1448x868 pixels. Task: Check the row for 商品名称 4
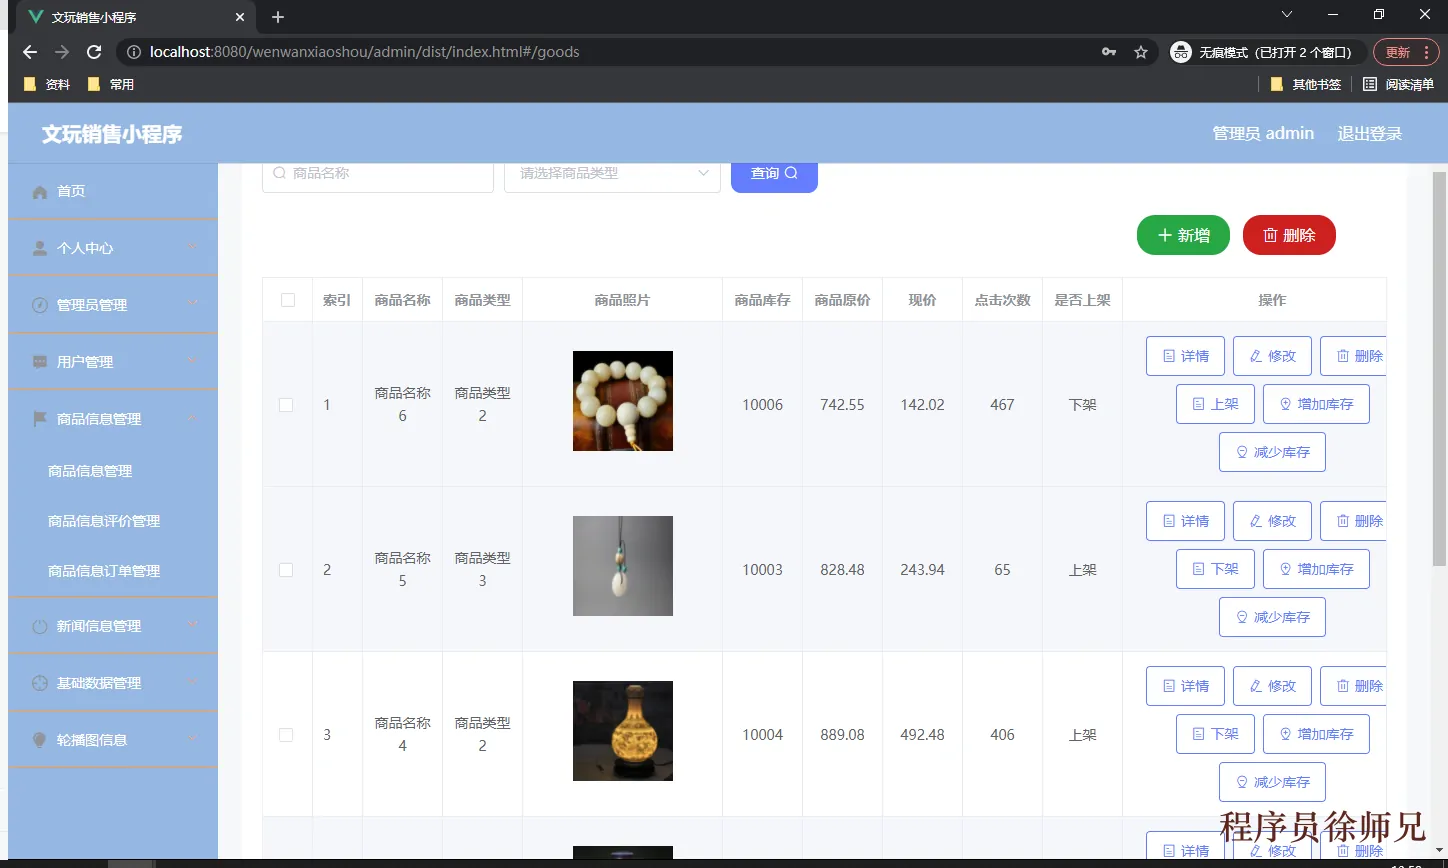(x=286, y=735)
